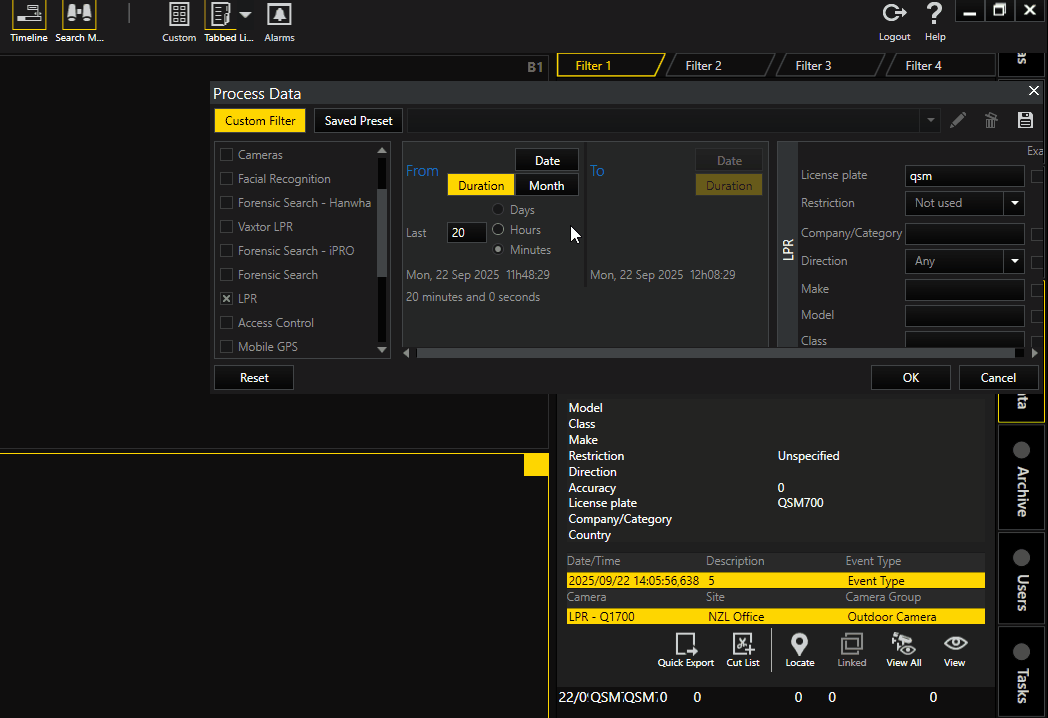The height and width of the screenshot is (718, 1048).
Task: Save preset with floppy disk icon
Action: click(x=1024, y=121)
